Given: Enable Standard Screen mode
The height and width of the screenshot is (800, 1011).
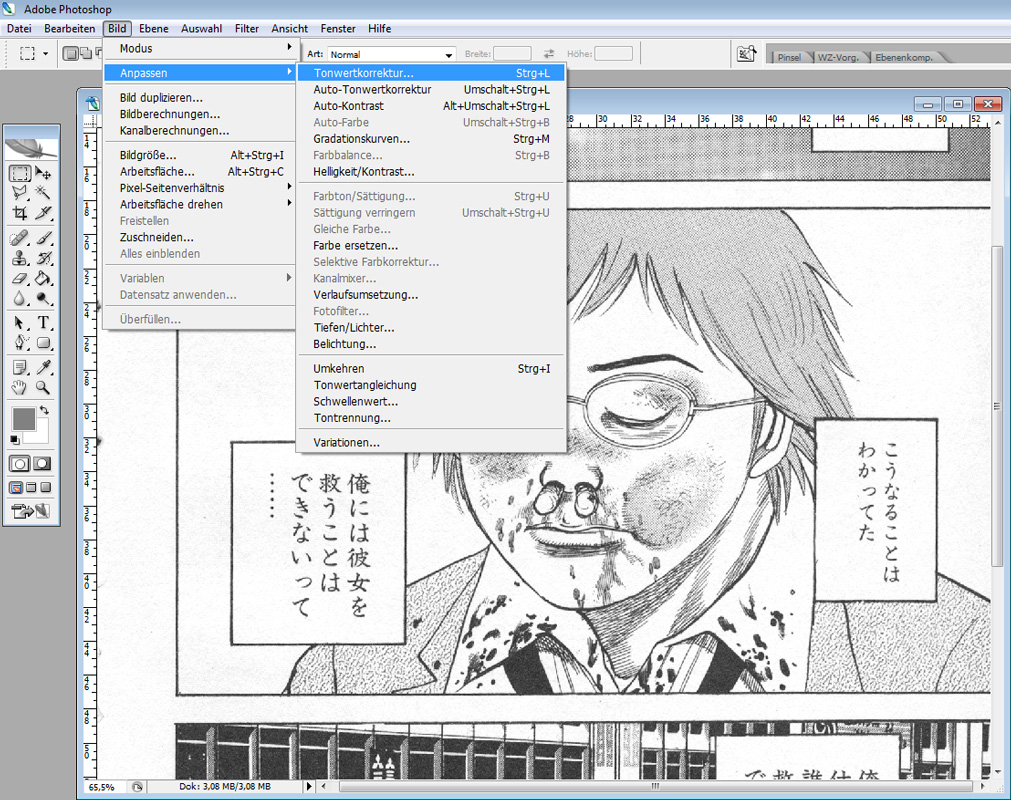Looking at the screenshot, I should point(16,487).
